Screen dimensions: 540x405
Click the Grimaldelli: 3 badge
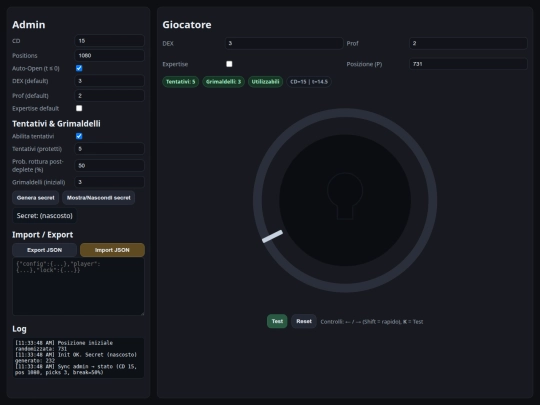223,82
